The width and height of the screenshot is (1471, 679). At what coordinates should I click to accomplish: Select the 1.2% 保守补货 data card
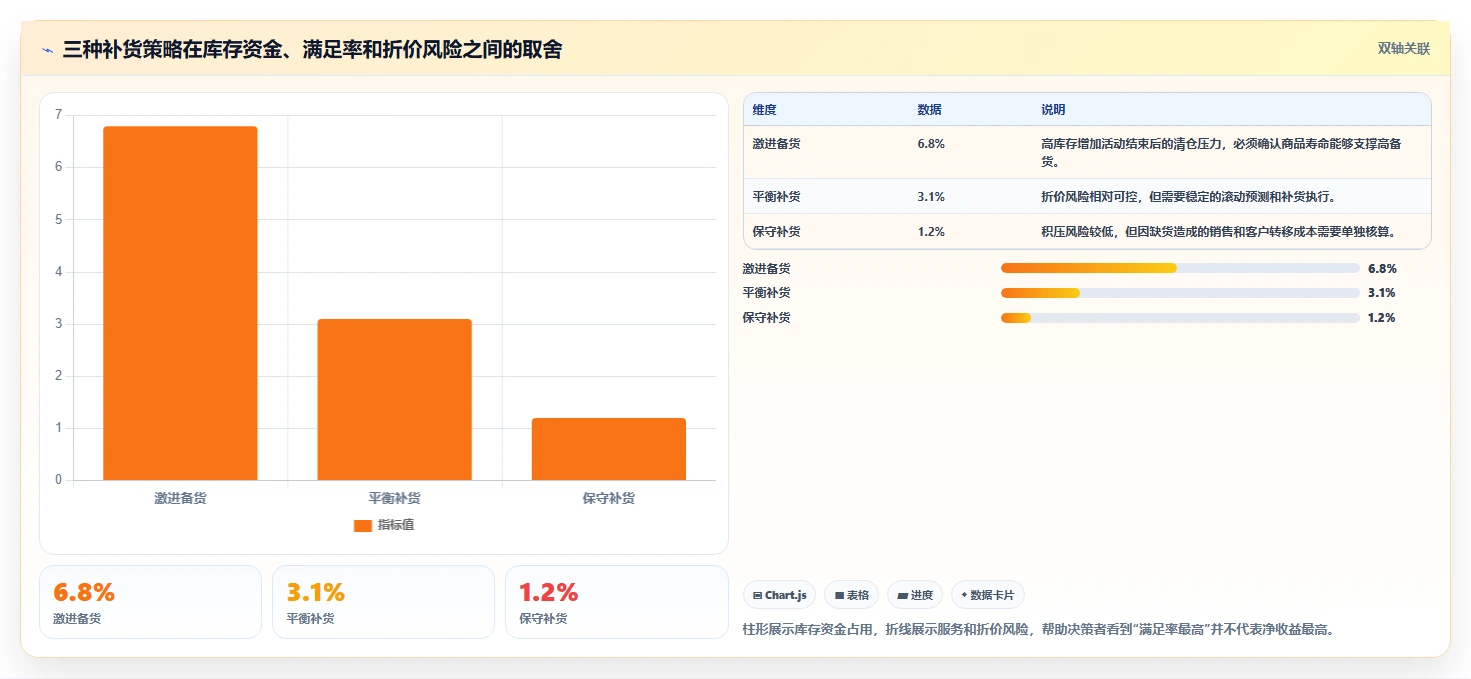click(x=617, y=602)
